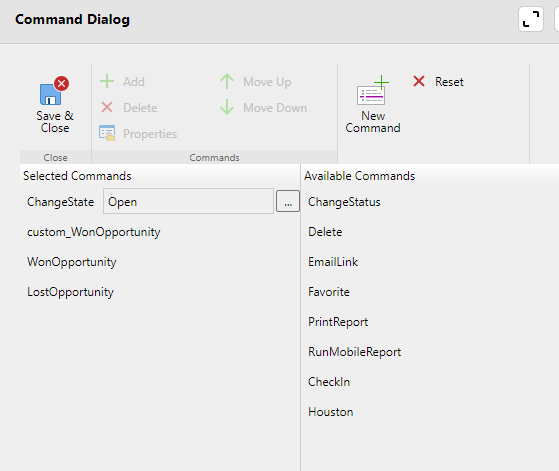Select LostOpportunity command
Screen dimensions: 559x471
70,292
